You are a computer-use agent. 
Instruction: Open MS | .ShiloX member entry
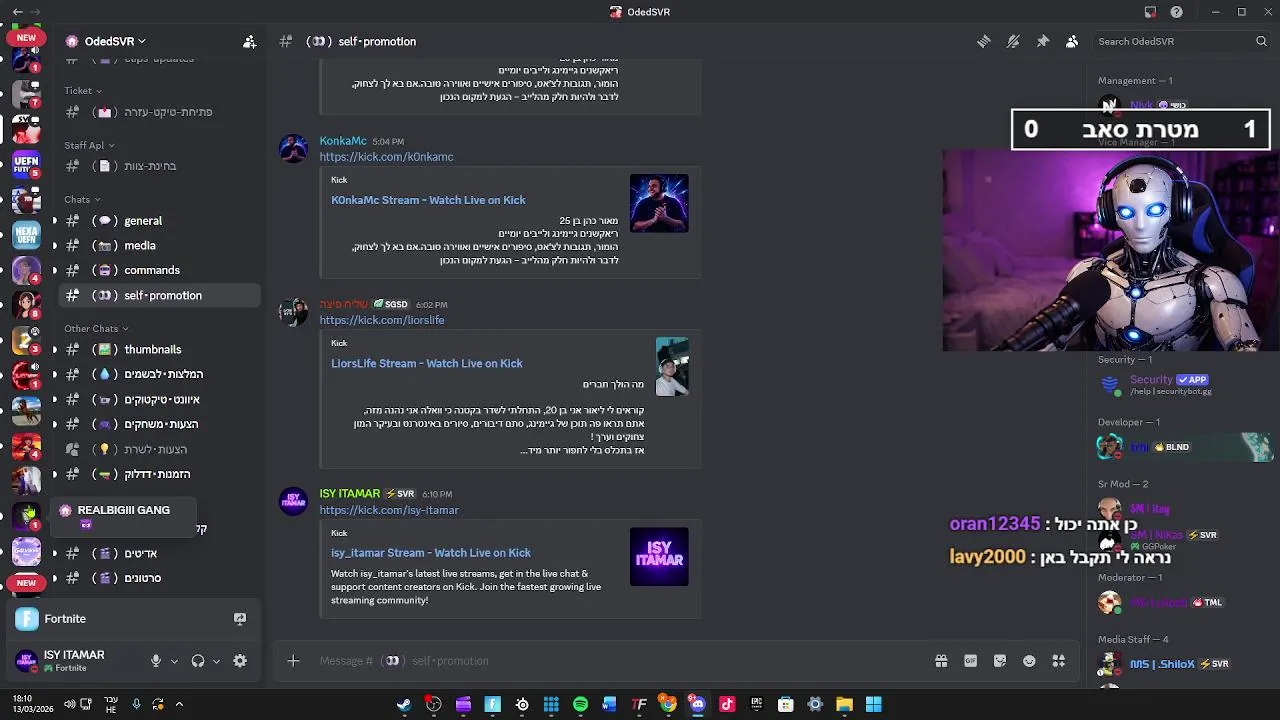point(1184,665)
